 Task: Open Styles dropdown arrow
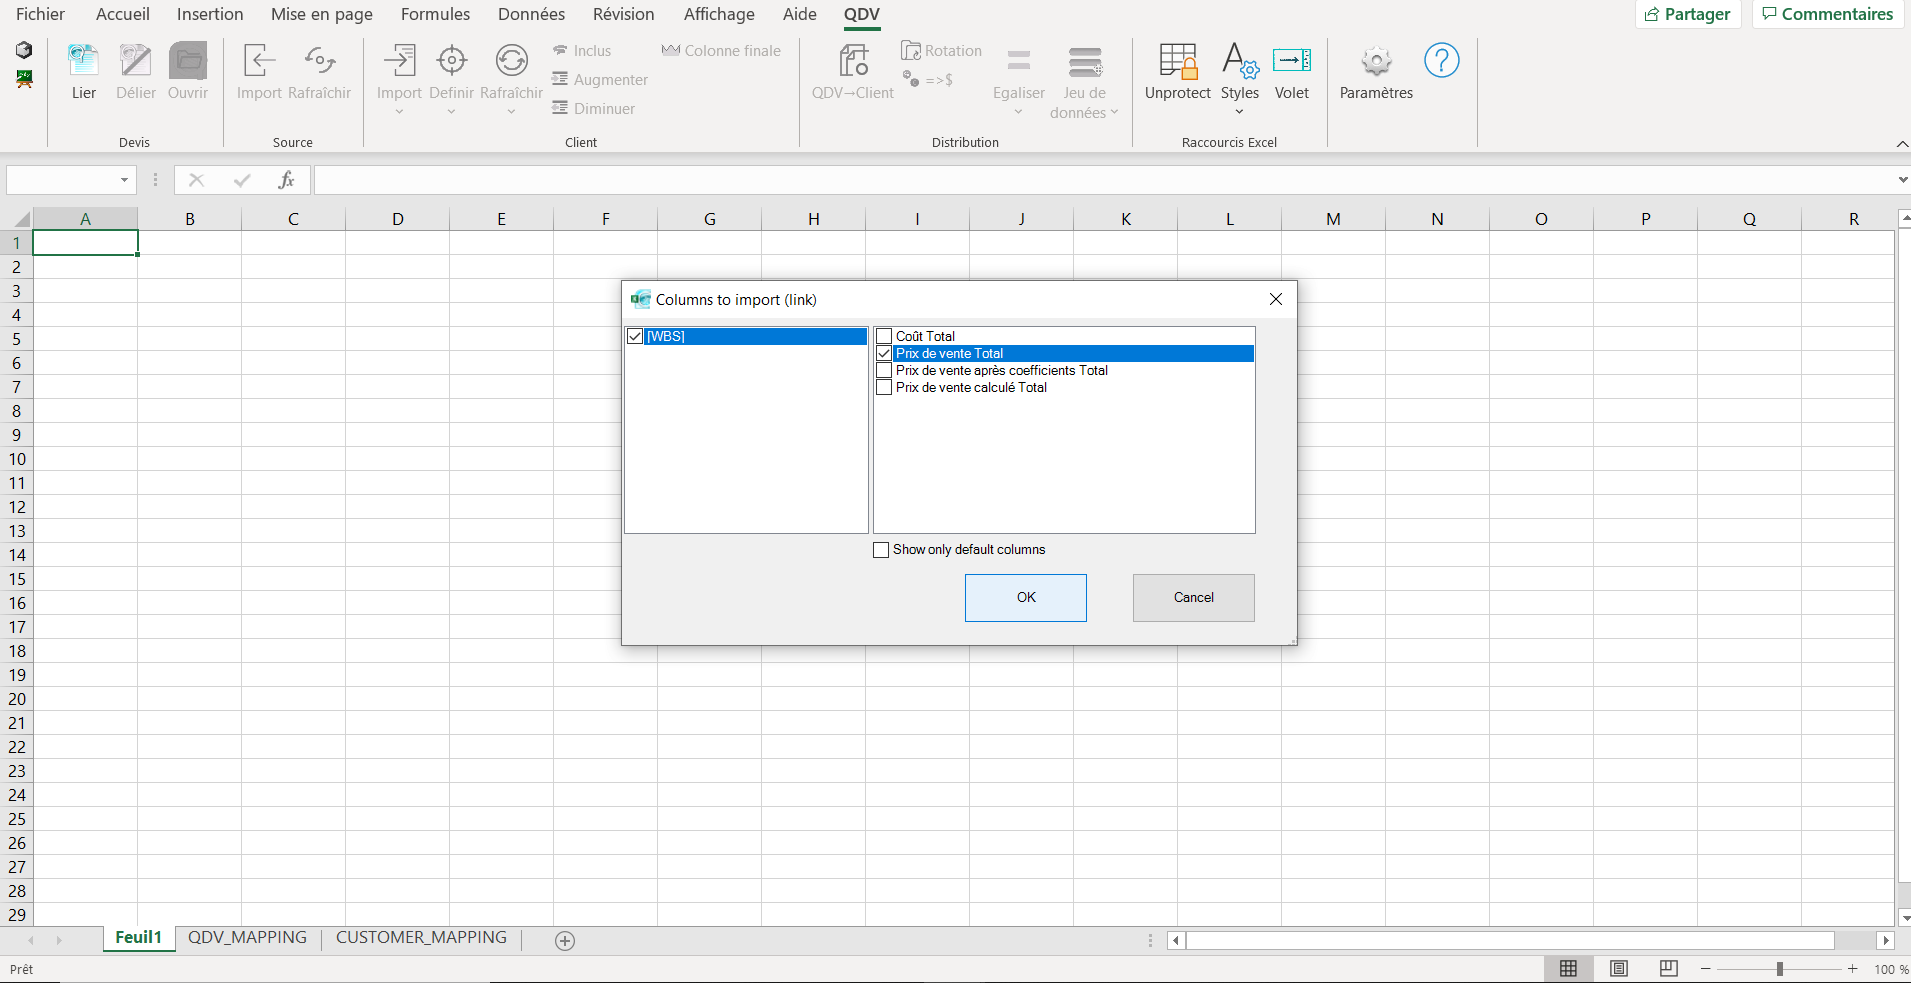point(1239,111)
